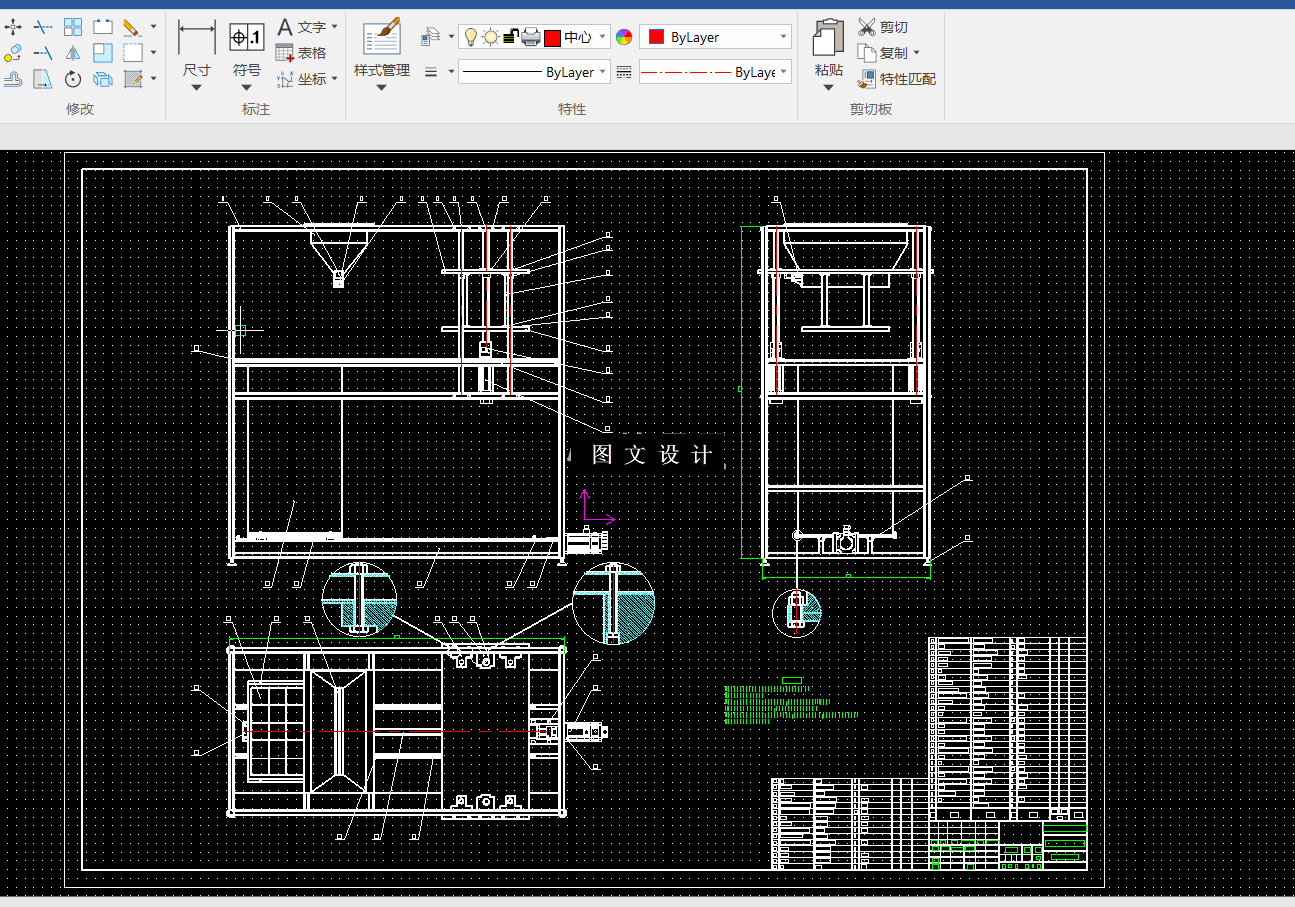Screen dimensions: 1295x907
Task: Toggle the layer freeze sun icon
Action: click(x=491, y=37)
